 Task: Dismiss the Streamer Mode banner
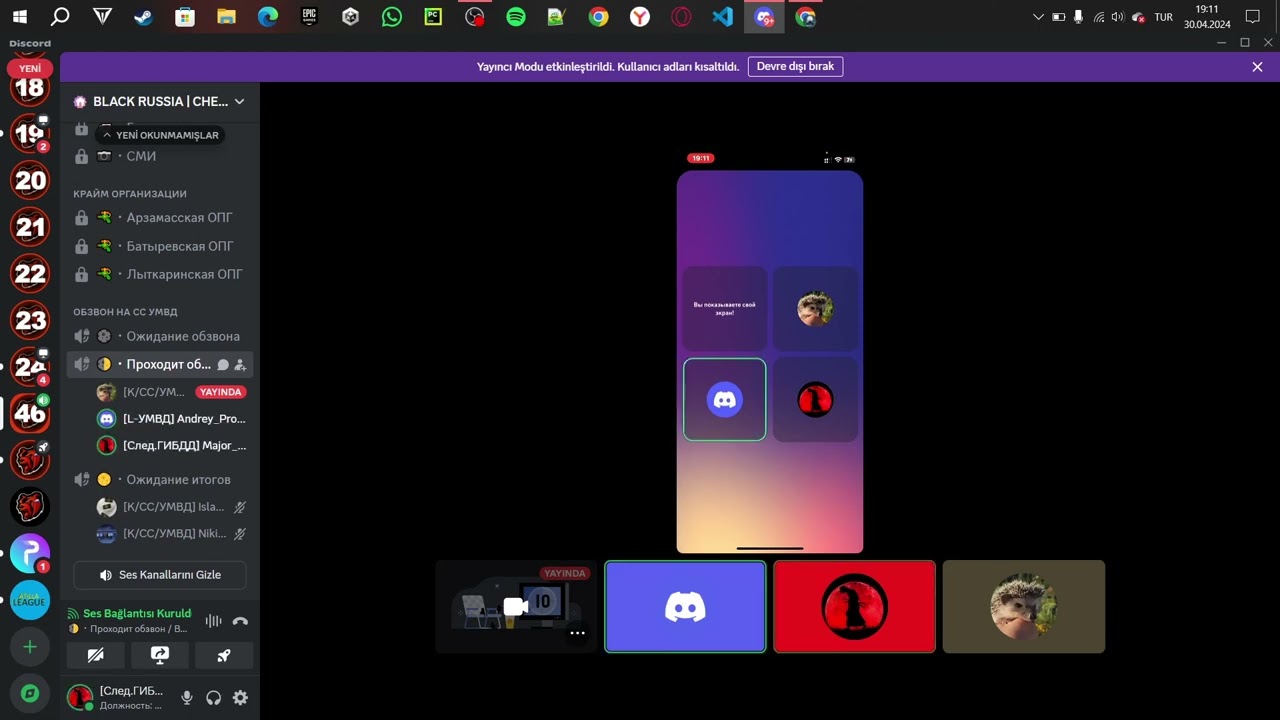1257,67
